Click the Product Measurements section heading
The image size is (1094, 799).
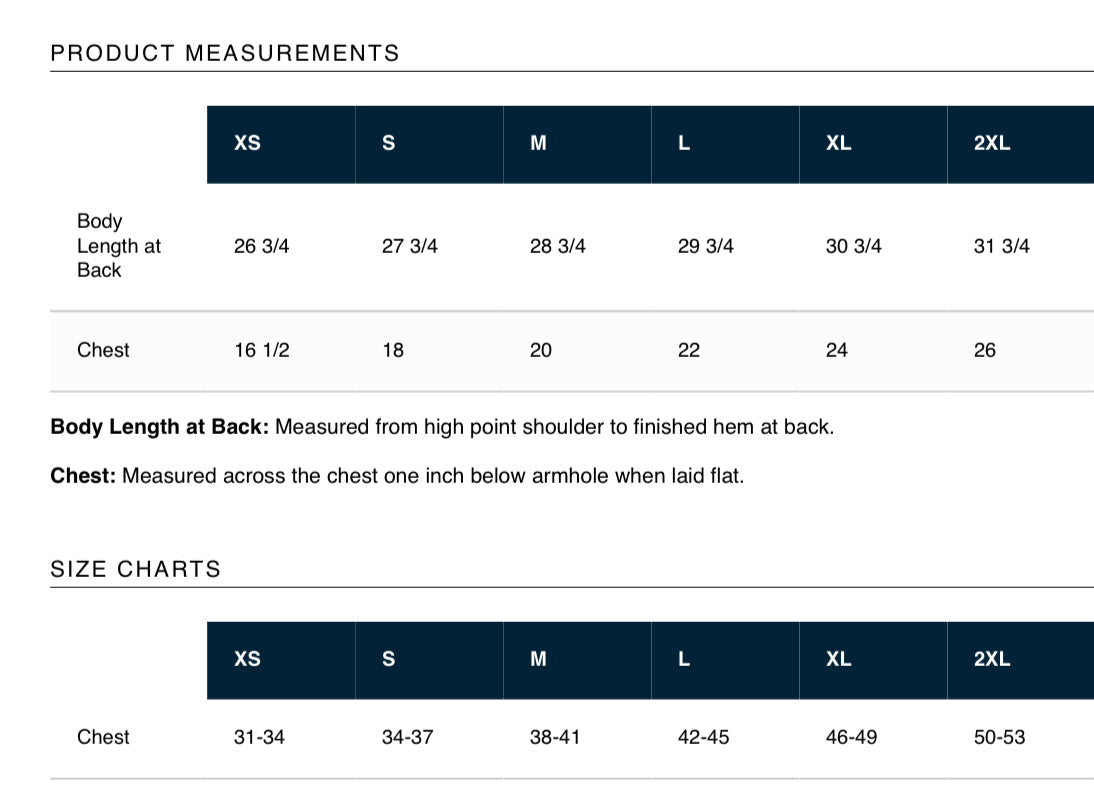point(225,53)
